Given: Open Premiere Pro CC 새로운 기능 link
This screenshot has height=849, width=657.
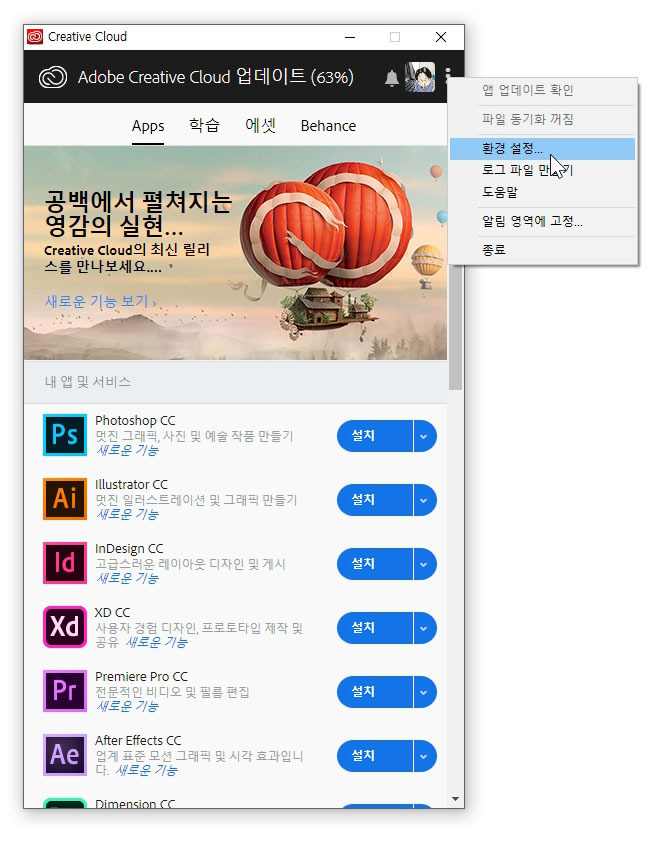Looking at the screenshot, I should 127,706.
